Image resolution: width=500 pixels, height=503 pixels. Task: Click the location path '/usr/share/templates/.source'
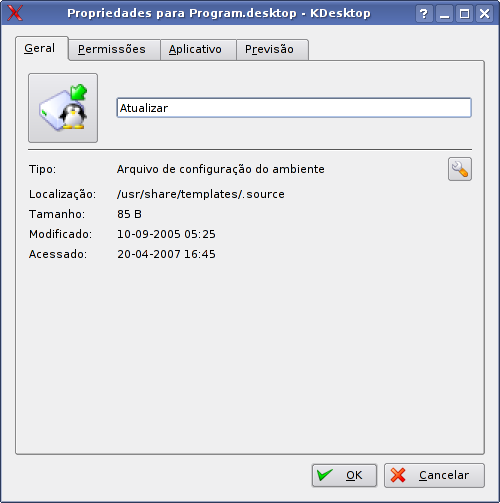coord(201,194)
